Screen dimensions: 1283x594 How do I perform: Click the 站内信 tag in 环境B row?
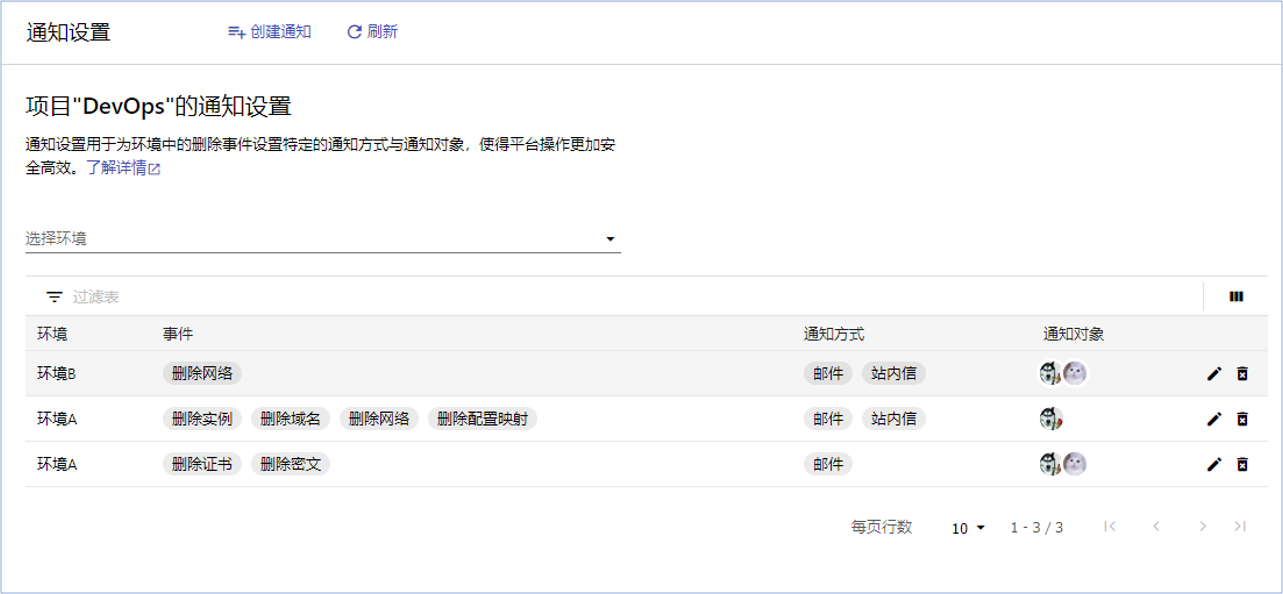(x=894, y=374)
